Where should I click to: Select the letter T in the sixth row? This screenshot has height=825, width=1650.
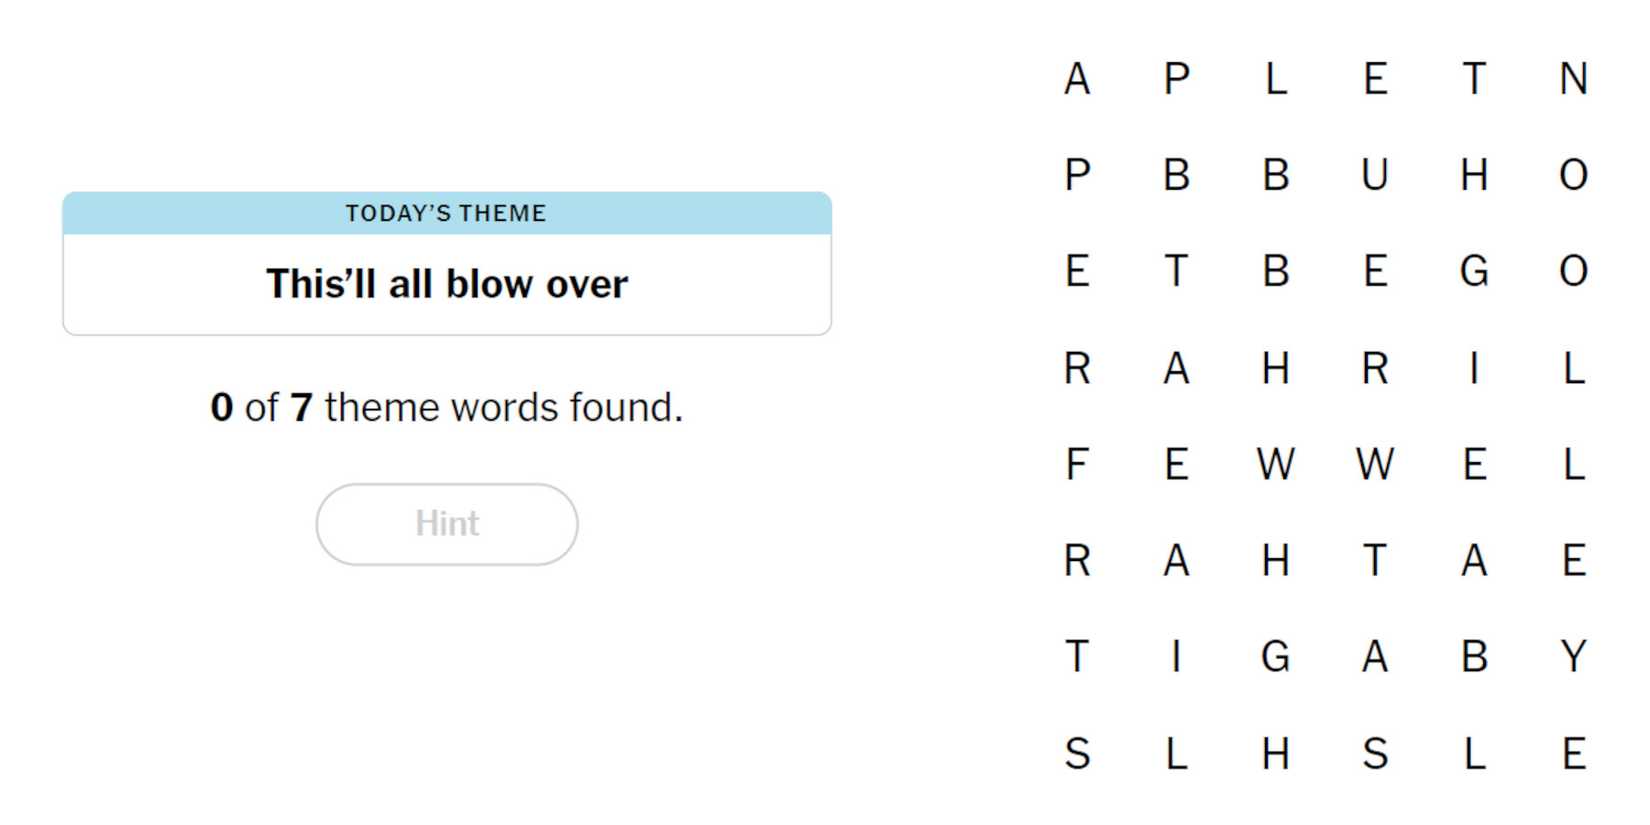1375,560
